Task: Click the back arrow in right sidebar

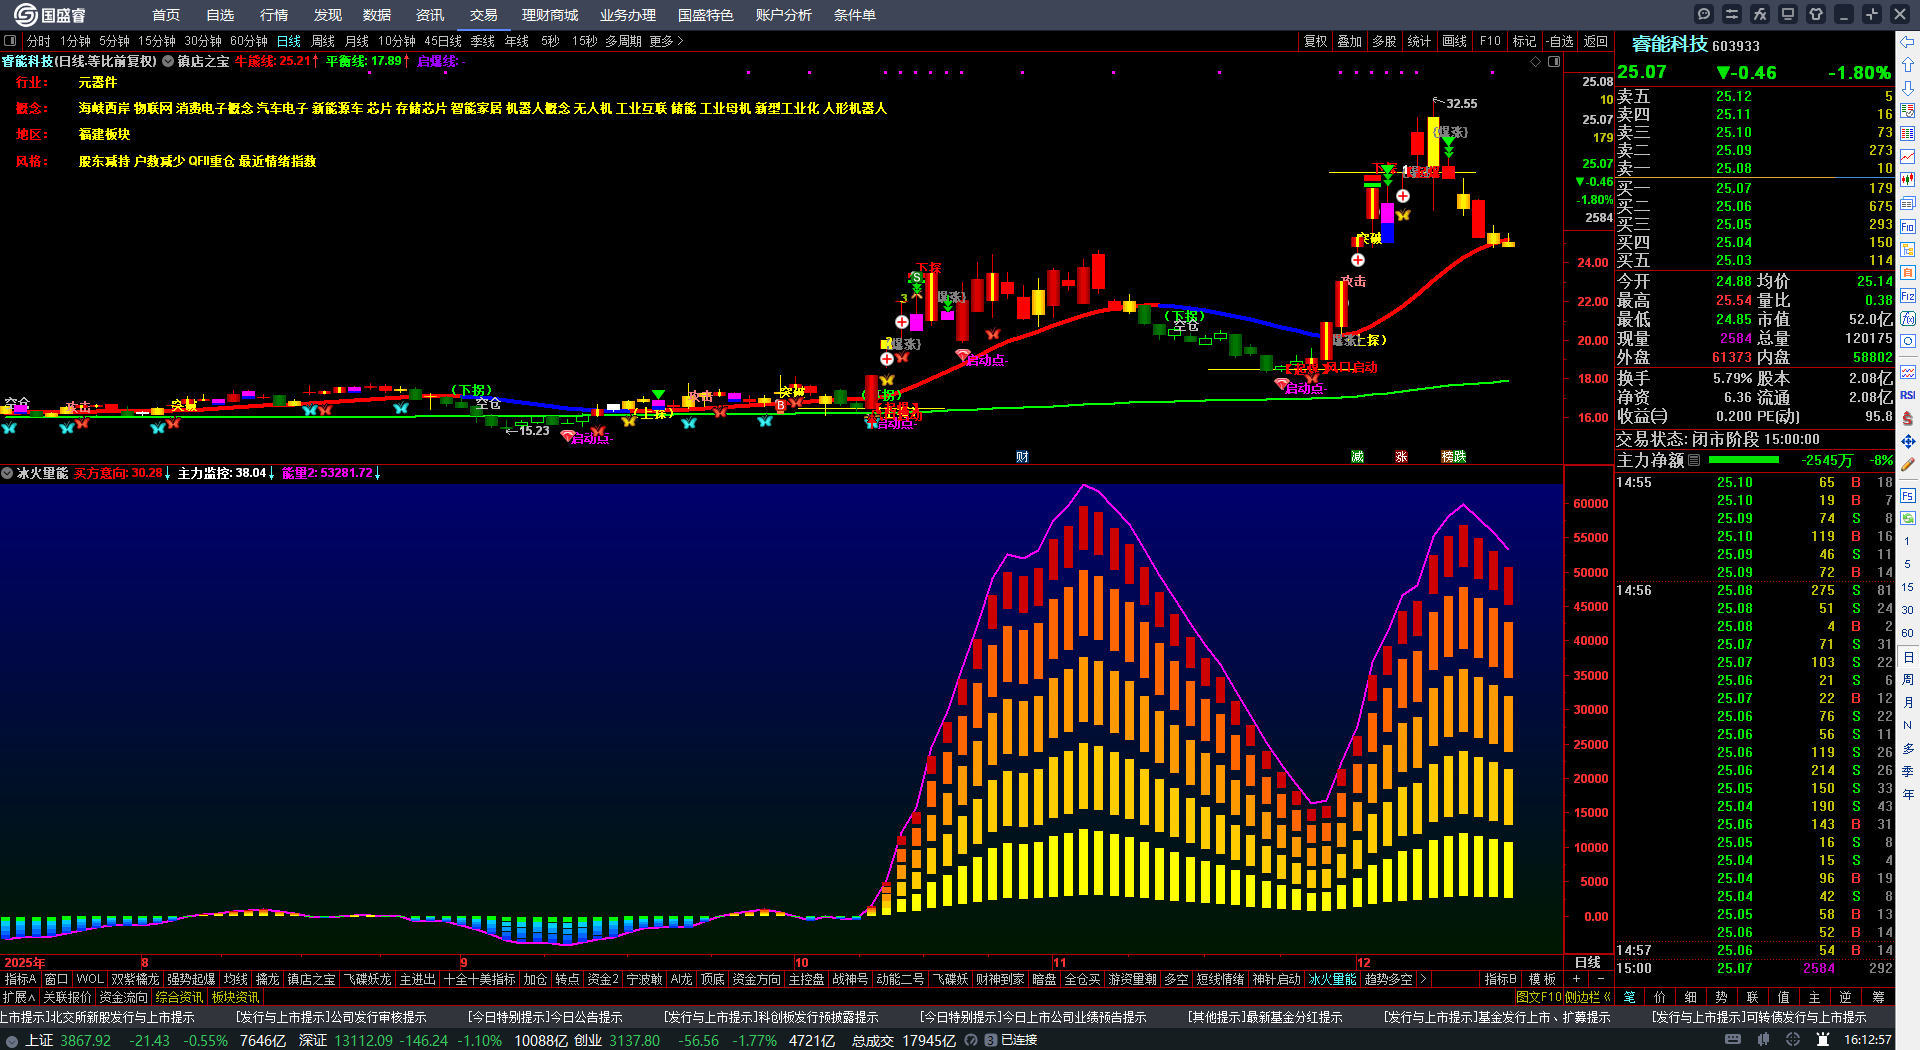Action: coord(1908,42)
